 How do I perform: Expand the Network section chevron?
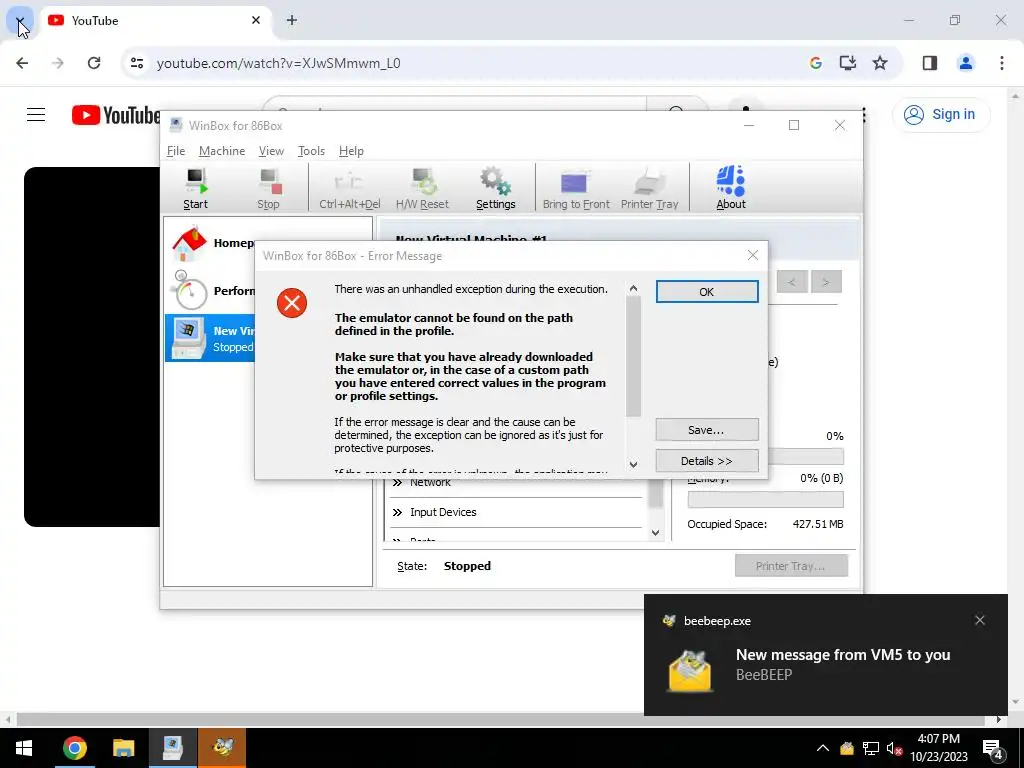click(x=397, y=483)
